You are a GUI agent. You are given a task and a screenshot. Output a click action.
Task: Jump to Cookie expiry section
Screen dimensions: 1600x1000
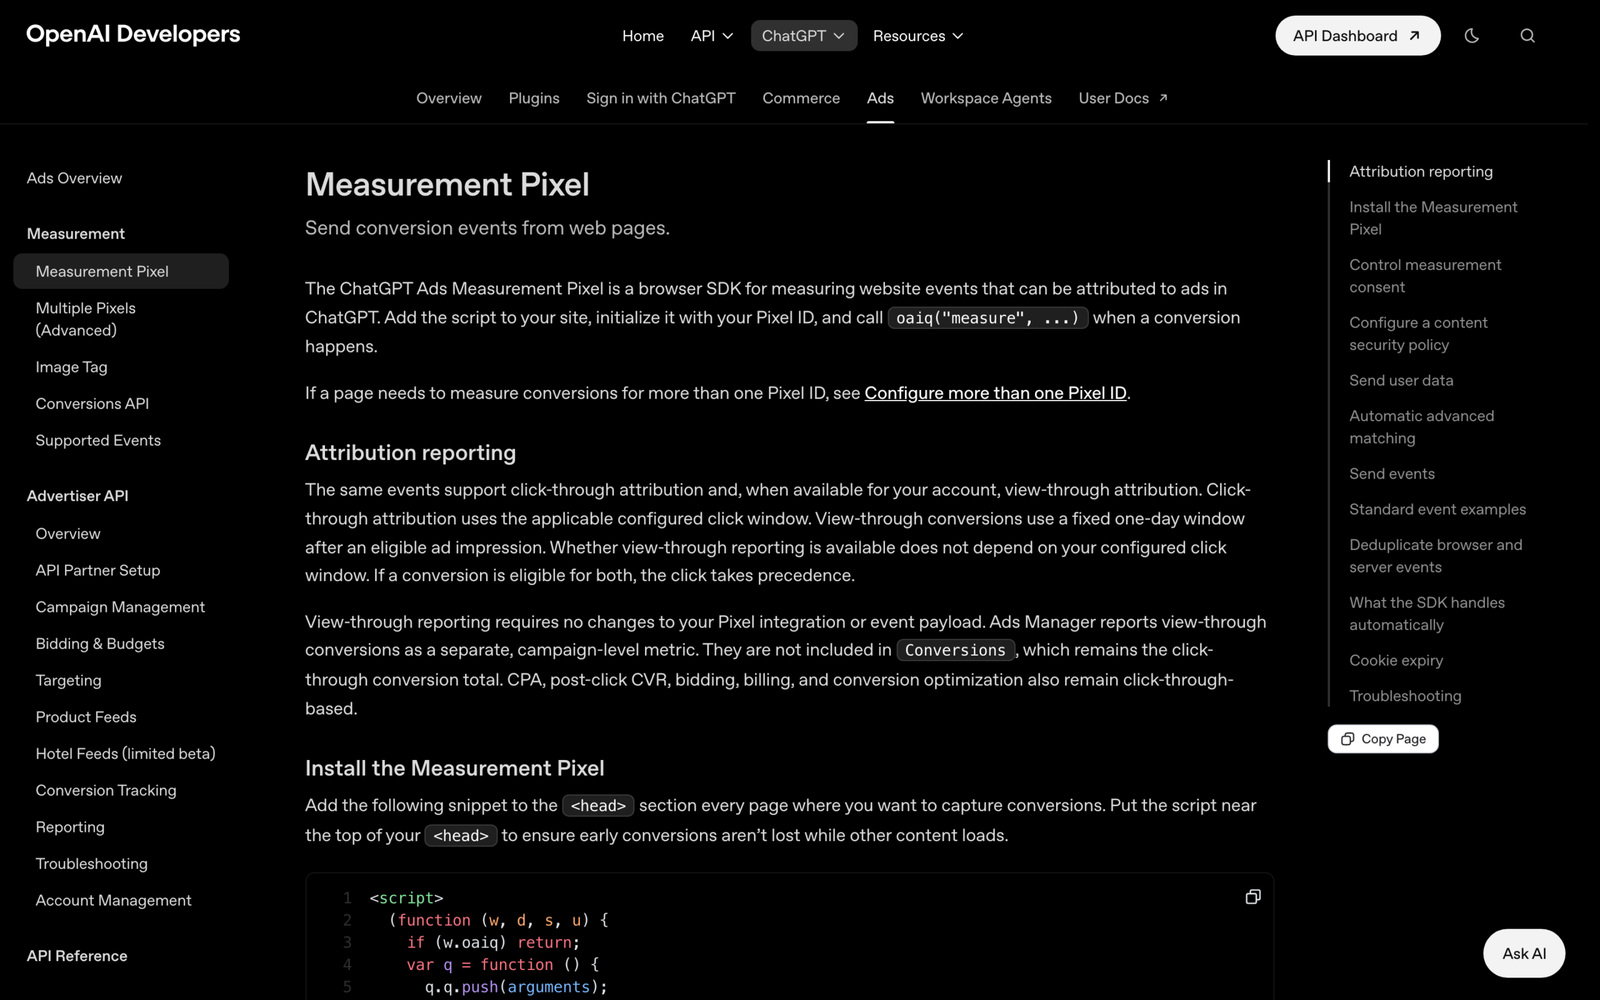pyautogui.click(x=1396, y=660)
